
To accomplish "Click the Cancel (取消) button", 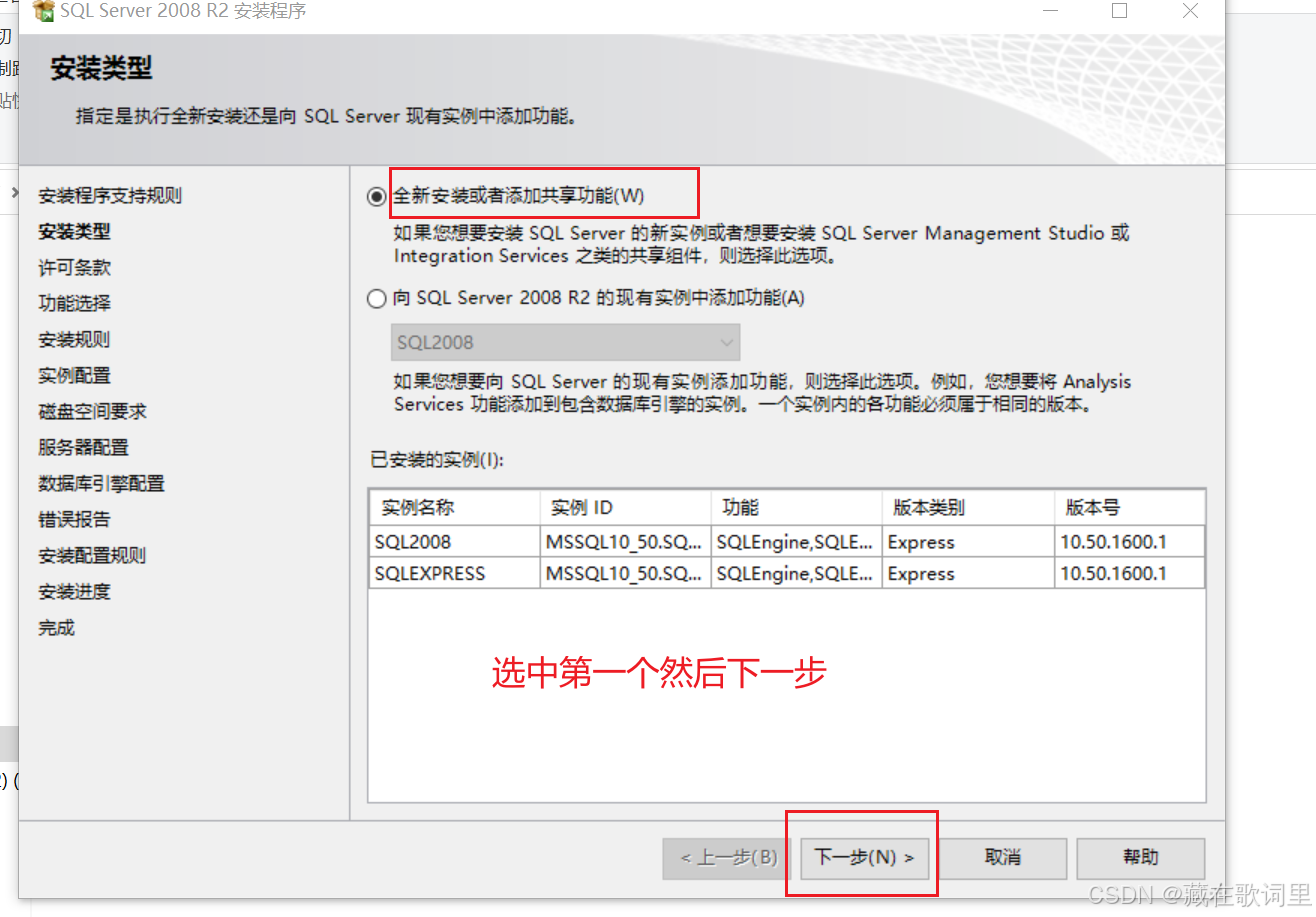I will pyautogui.click(x=1003, y=858).
